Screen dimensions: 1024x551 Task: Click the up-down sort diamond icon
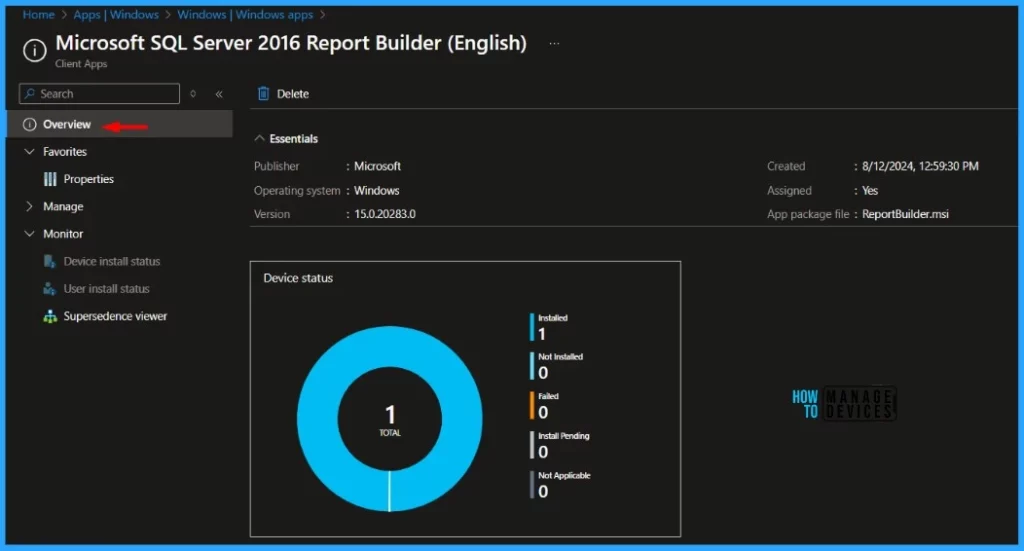coord(193,94)
